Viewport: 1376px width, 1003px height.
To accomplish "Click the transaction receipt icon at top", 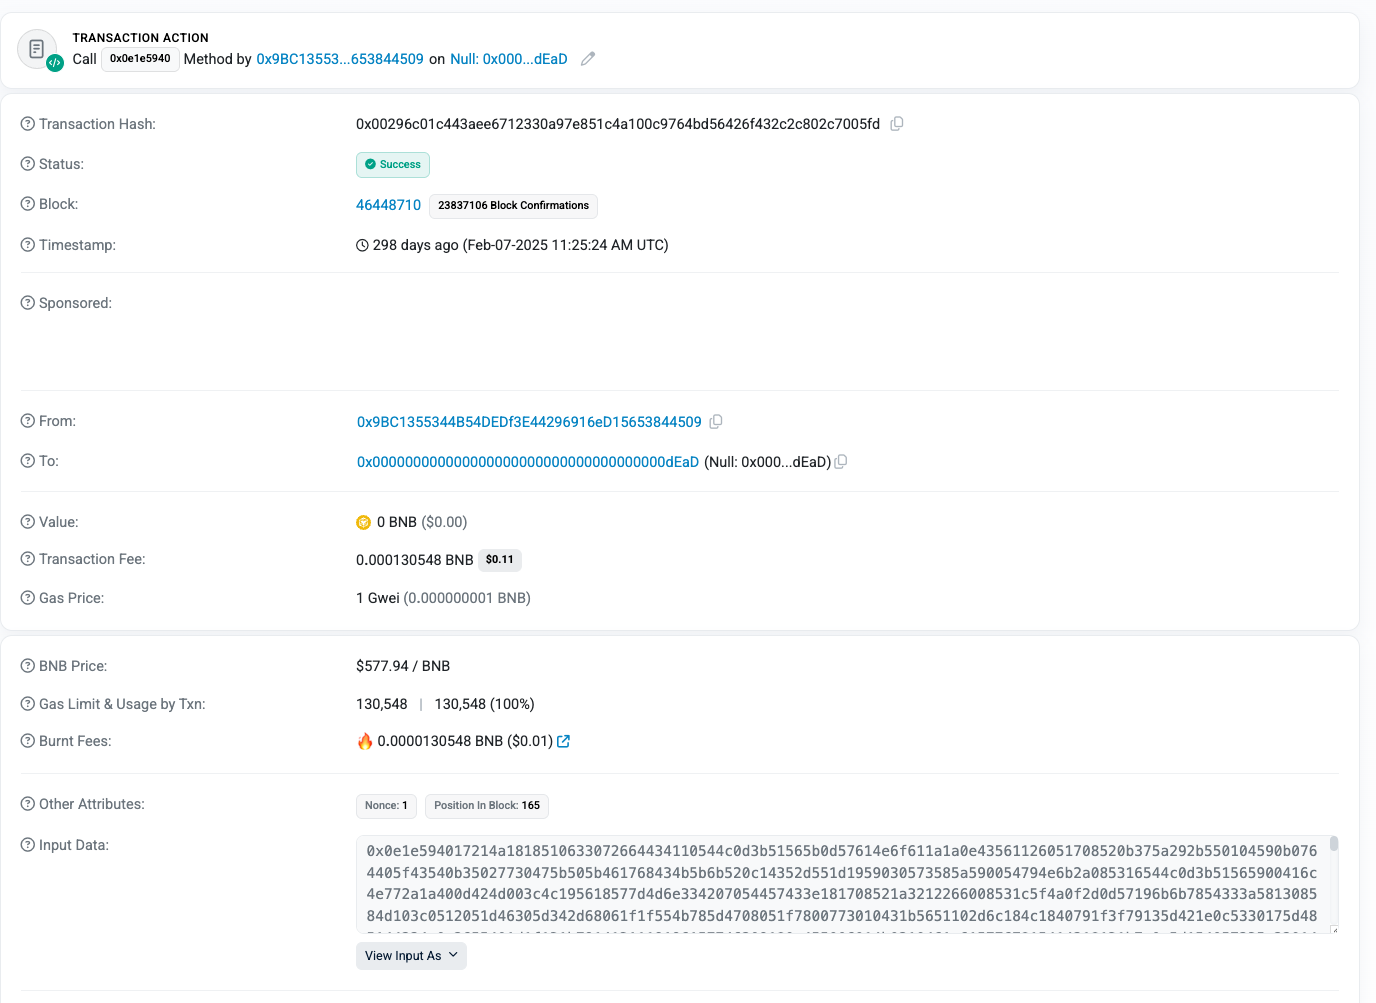I will [x=36, y=48].
